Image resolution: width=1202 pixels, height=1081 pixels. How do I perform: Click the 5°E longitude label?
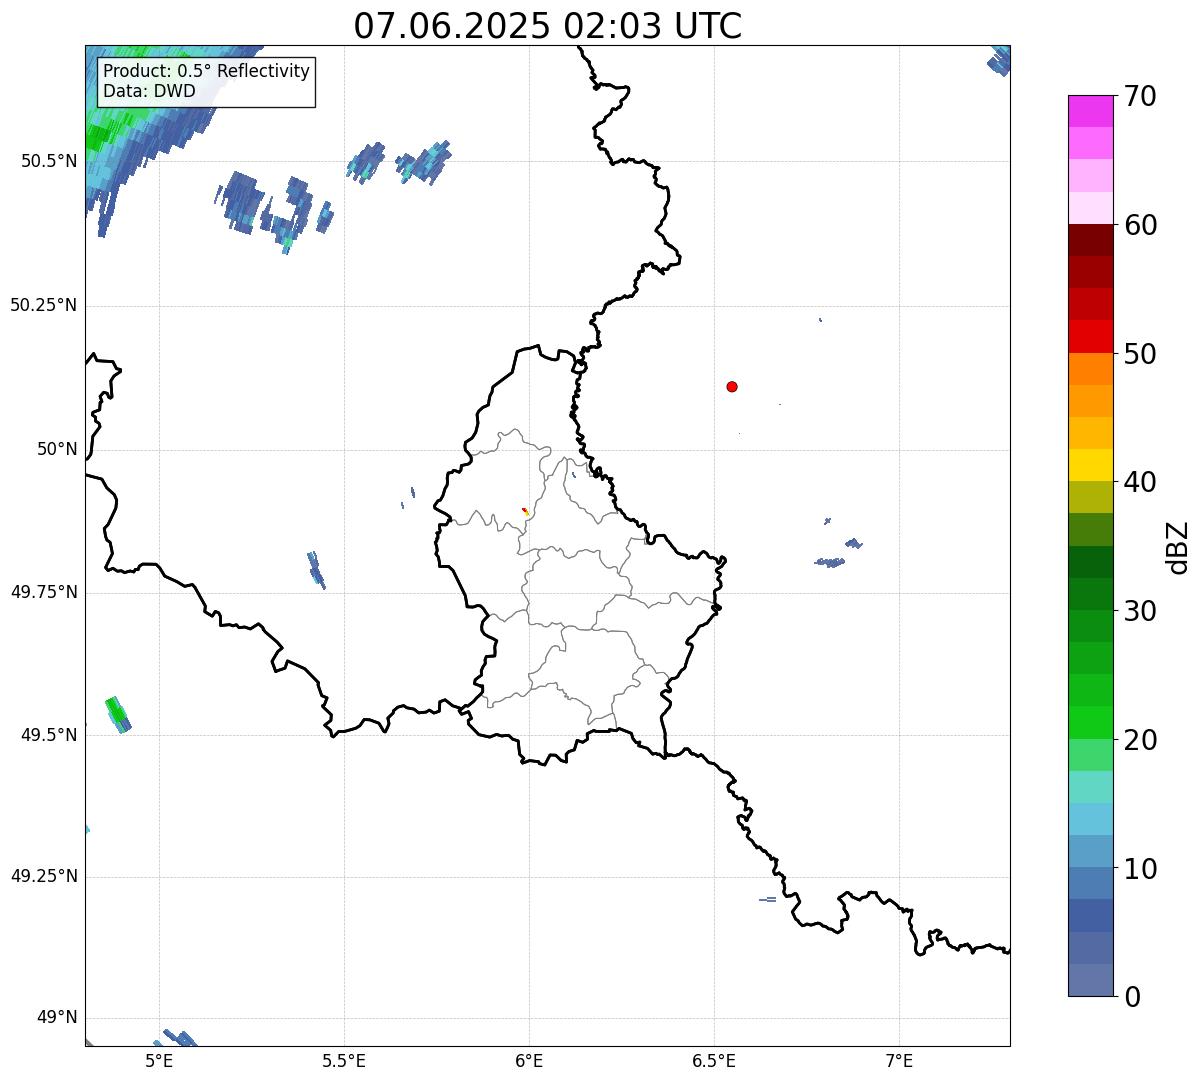(159, 1061)
